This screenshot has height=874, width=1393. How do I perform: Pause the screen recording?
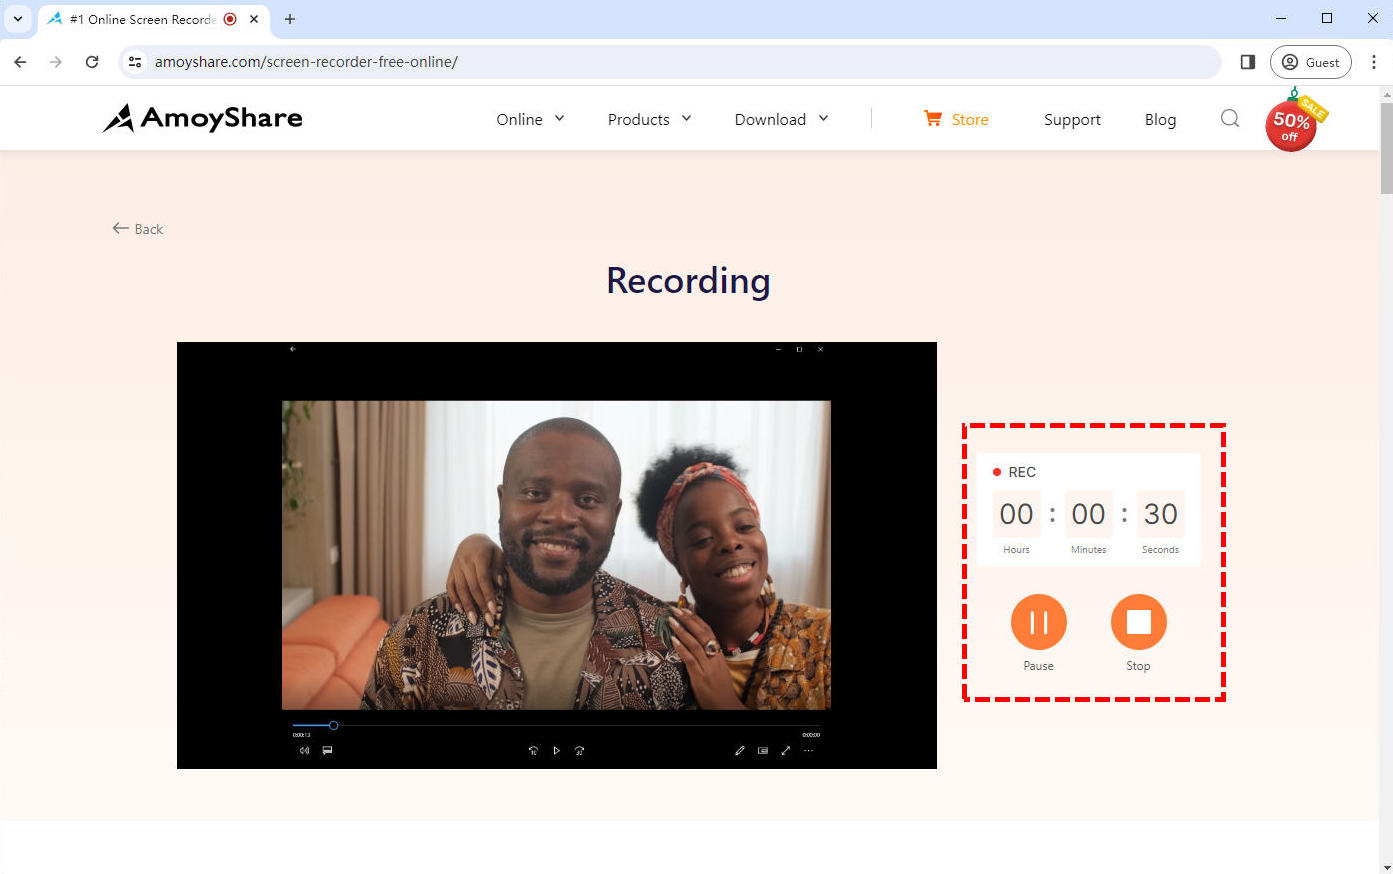(1038, 622)
